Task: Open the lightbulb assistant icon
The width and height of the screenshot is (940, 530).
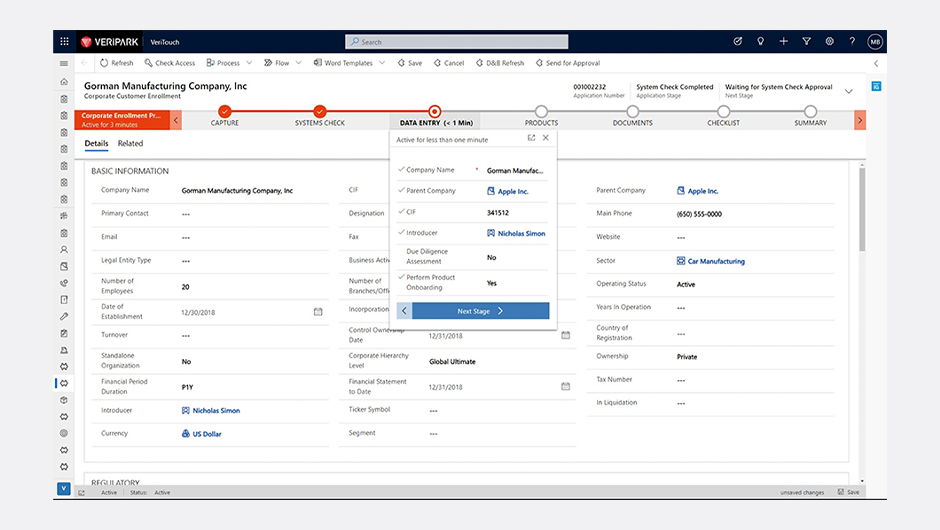Action: coord(760,41)
